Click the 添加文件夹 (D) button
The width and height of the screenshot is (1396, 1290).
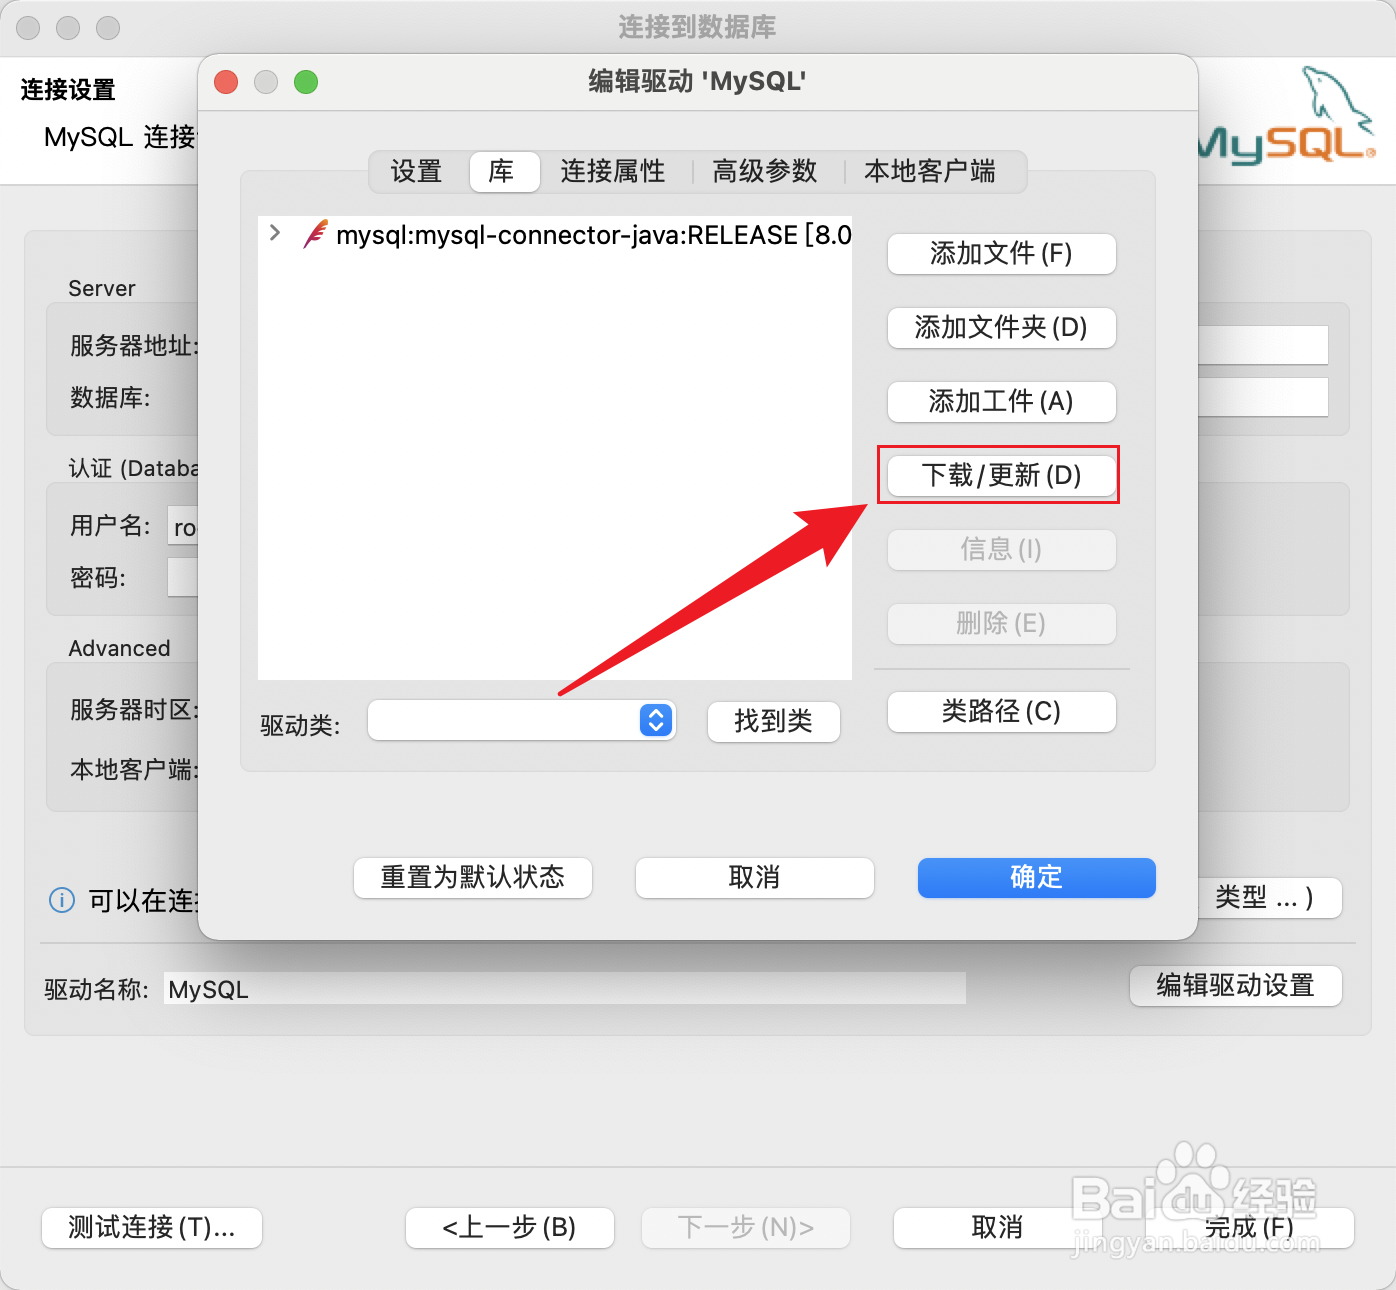pos(1001,328)
